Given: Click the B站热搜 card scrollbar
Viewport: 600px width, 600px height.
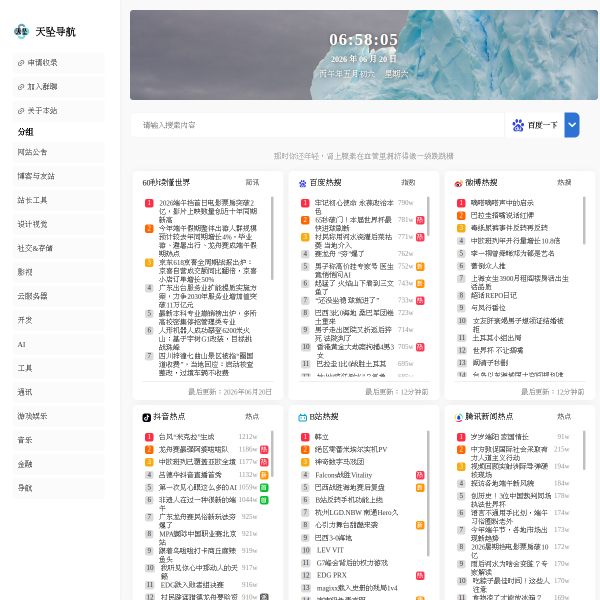Looking at the screenshot, I should point(428,494).
